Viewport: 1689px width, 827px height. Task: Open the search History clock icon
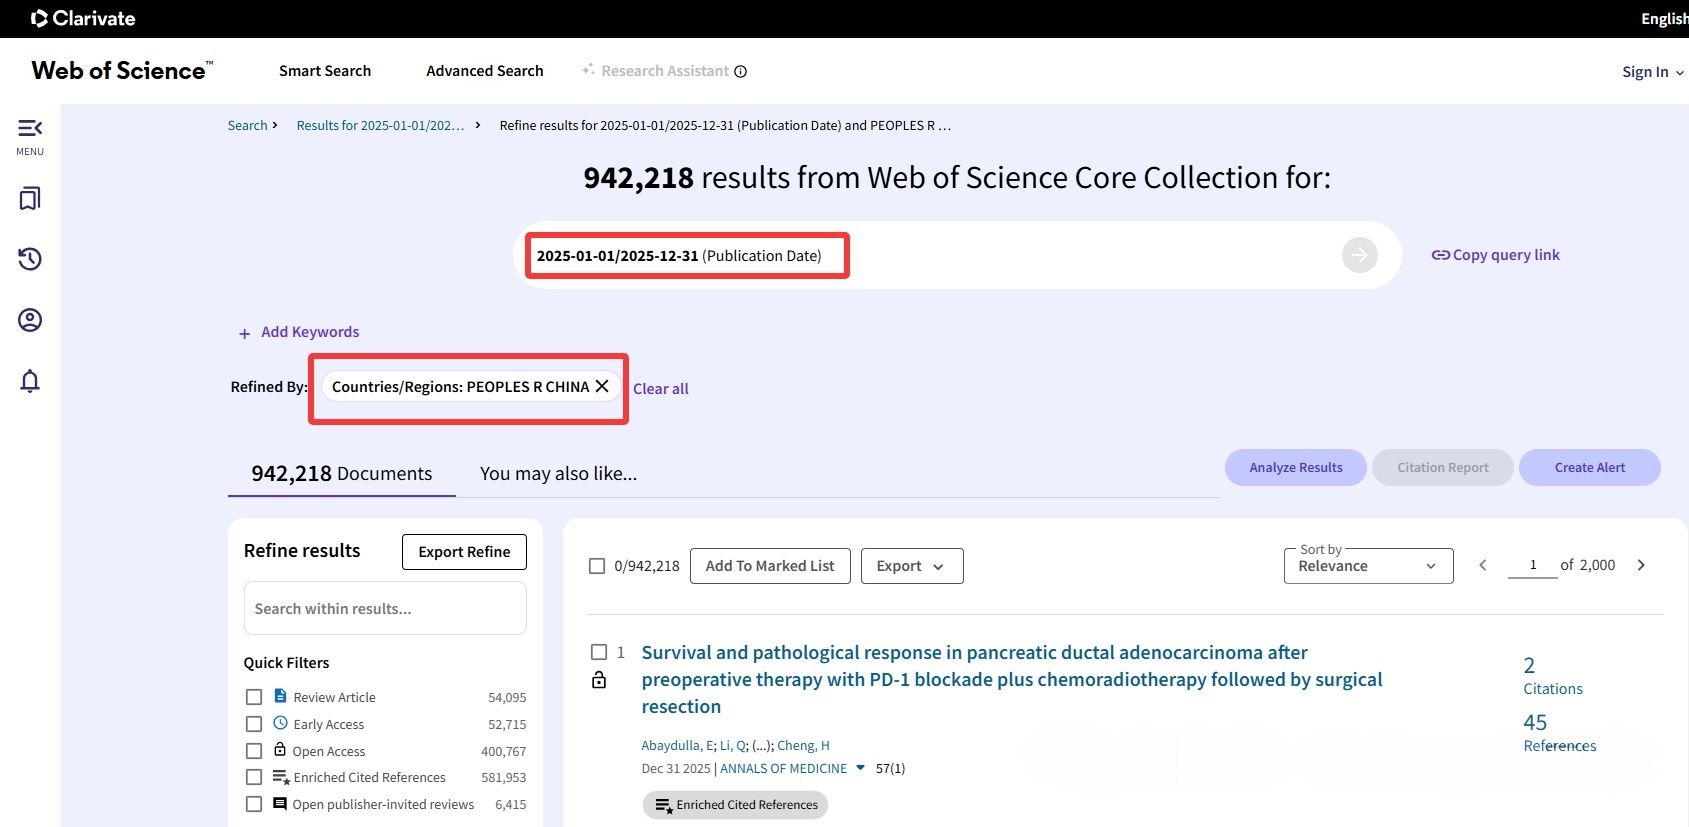(30, 259)
